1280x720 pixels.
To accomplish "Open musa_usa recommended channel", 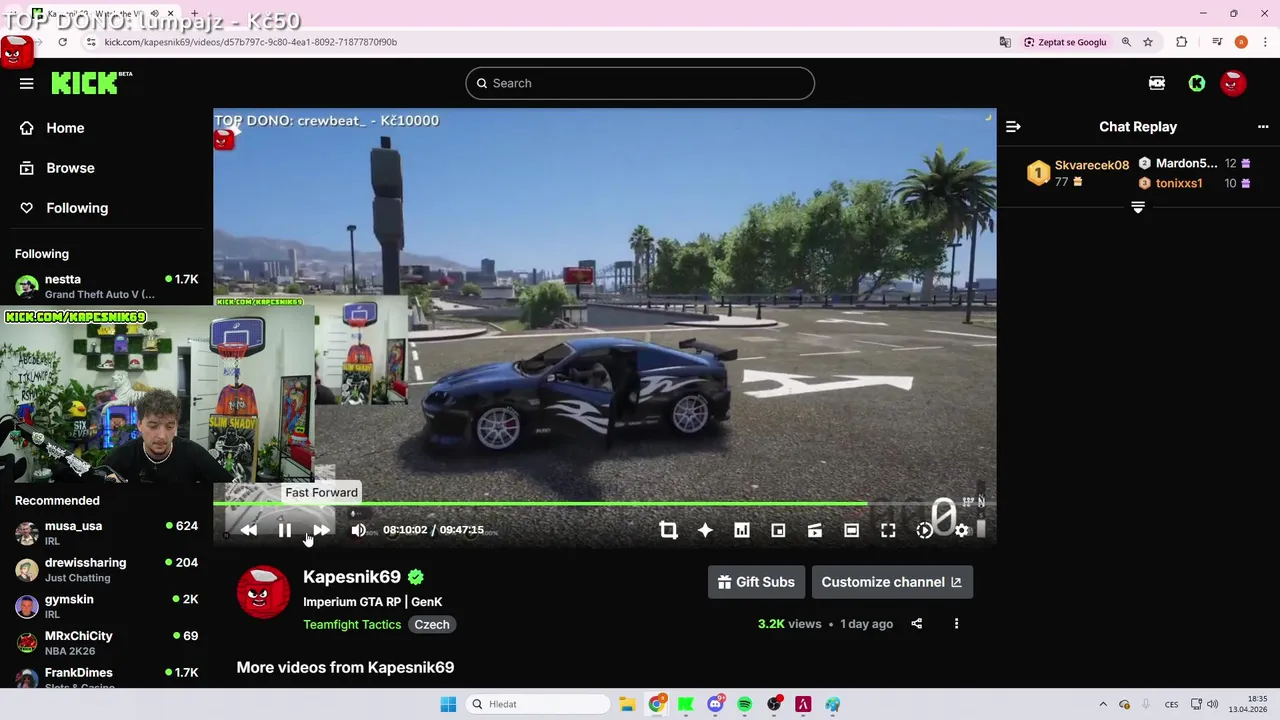I will pyautogui.click(x=106, y=533).
